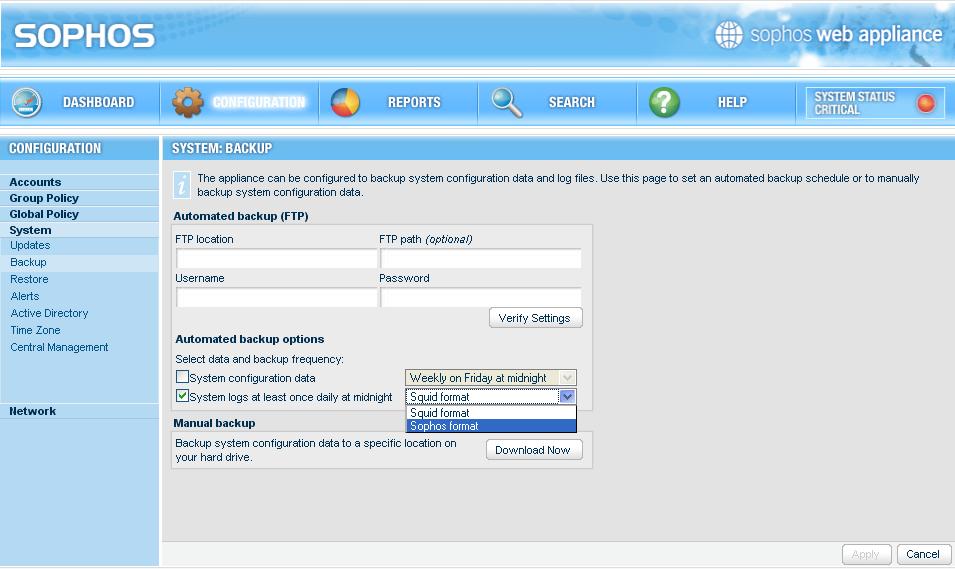Open the Reports tab
The image size is (955, 569).
pos(398,102)
